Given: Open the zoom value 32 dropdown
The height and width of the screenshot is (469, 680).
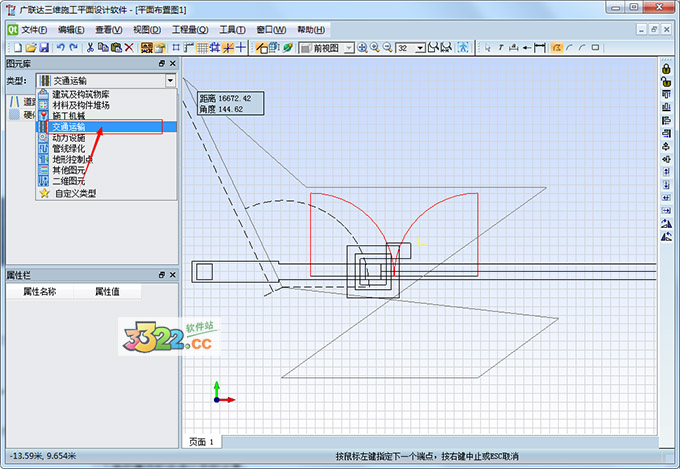Looking at the screenshot, I should click(421, 47).
